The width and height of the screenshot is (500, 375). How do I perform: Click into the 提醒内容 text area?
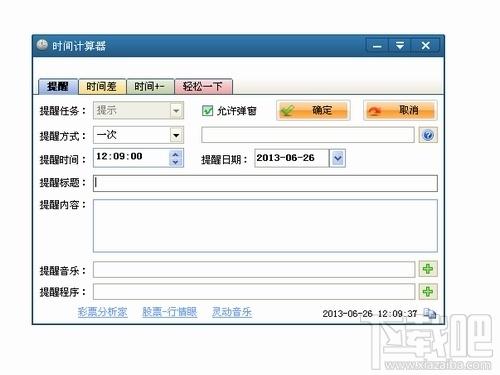(265, 226)
